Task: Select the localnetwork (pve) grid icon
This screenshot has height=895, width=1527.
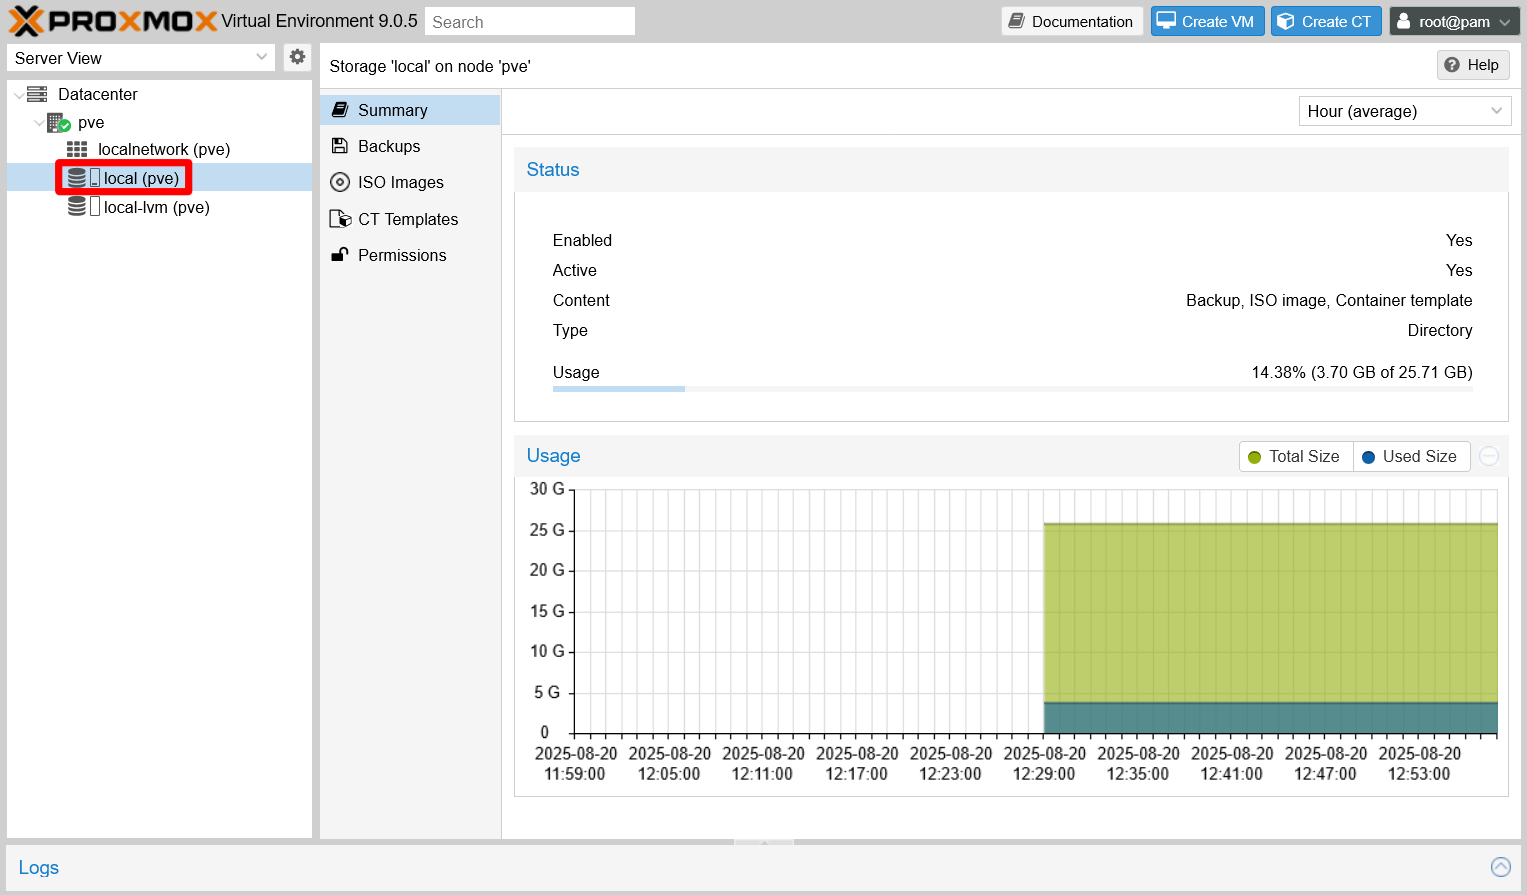Action: tap(77, 149)
